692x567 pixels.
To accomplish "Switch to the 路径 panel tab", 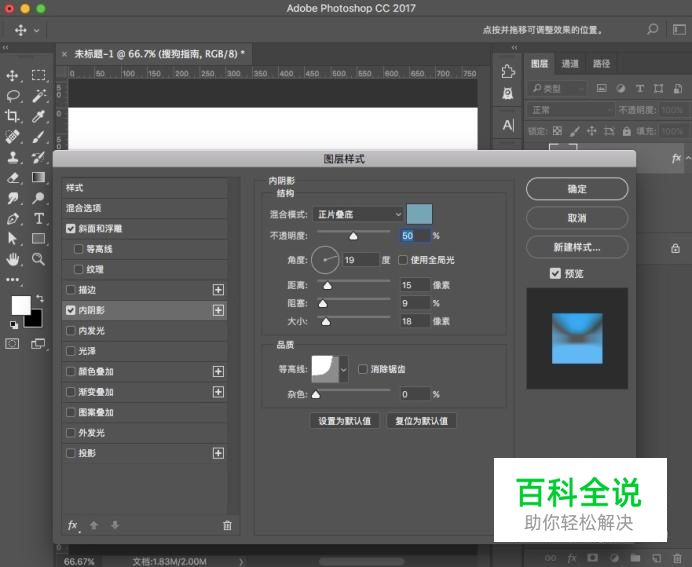I will [x=601, y=64].
